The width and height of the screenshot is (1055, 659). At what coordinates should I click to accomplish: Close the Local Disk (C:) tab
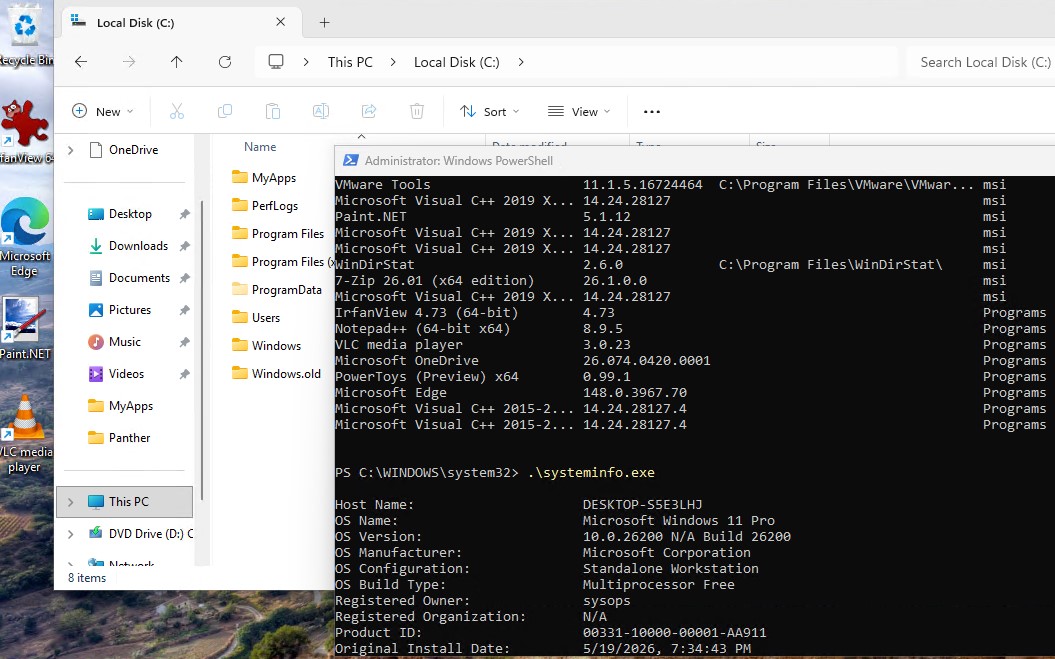point(281,22)
